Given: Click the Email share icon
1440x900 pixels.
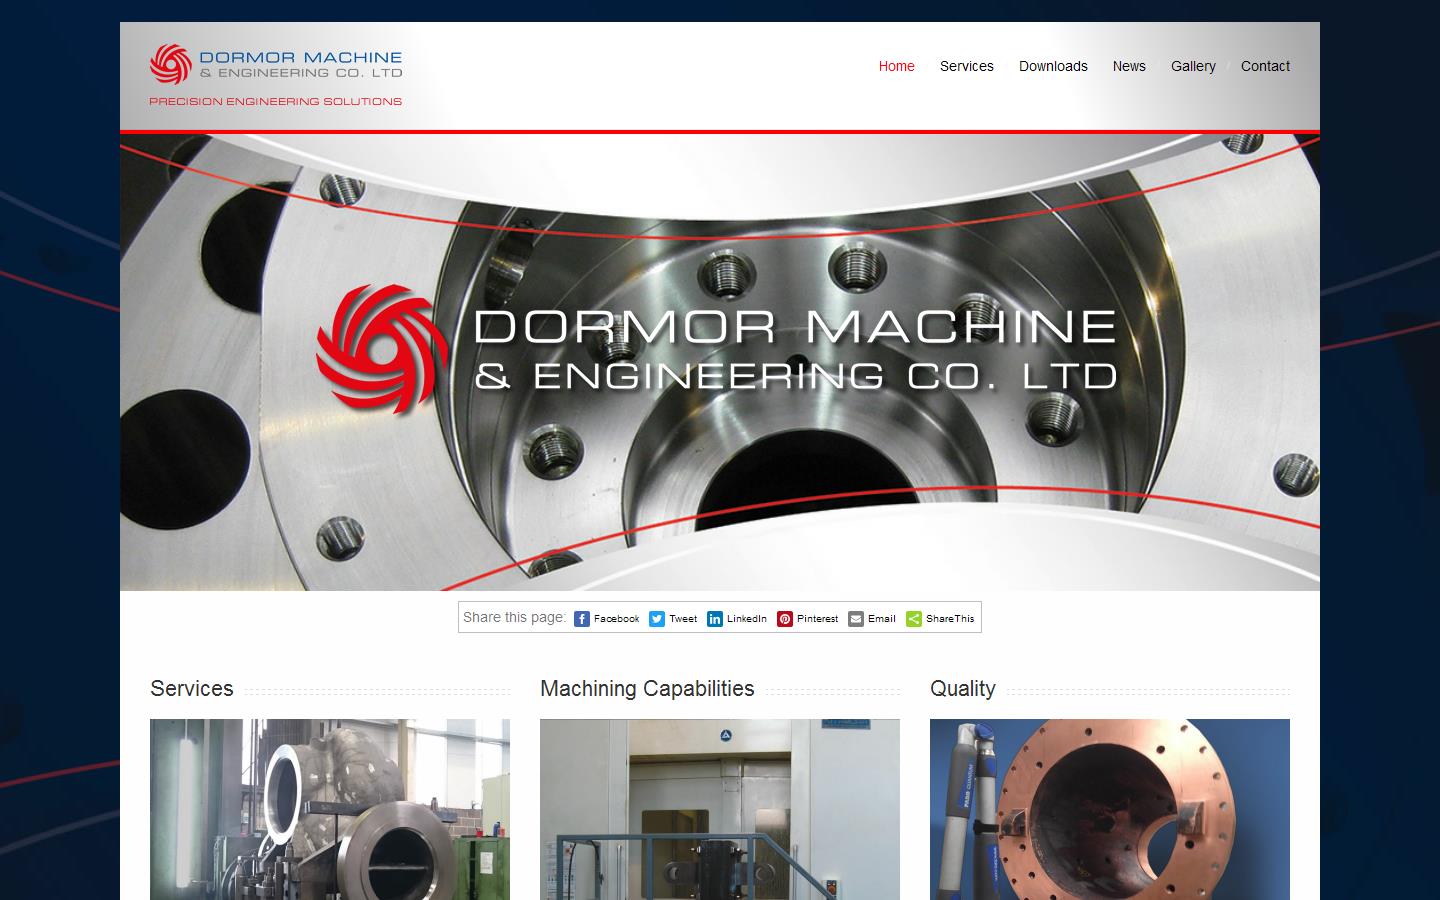Looking at the screenshot, I should pyautogui.click(x=856, y=619).
